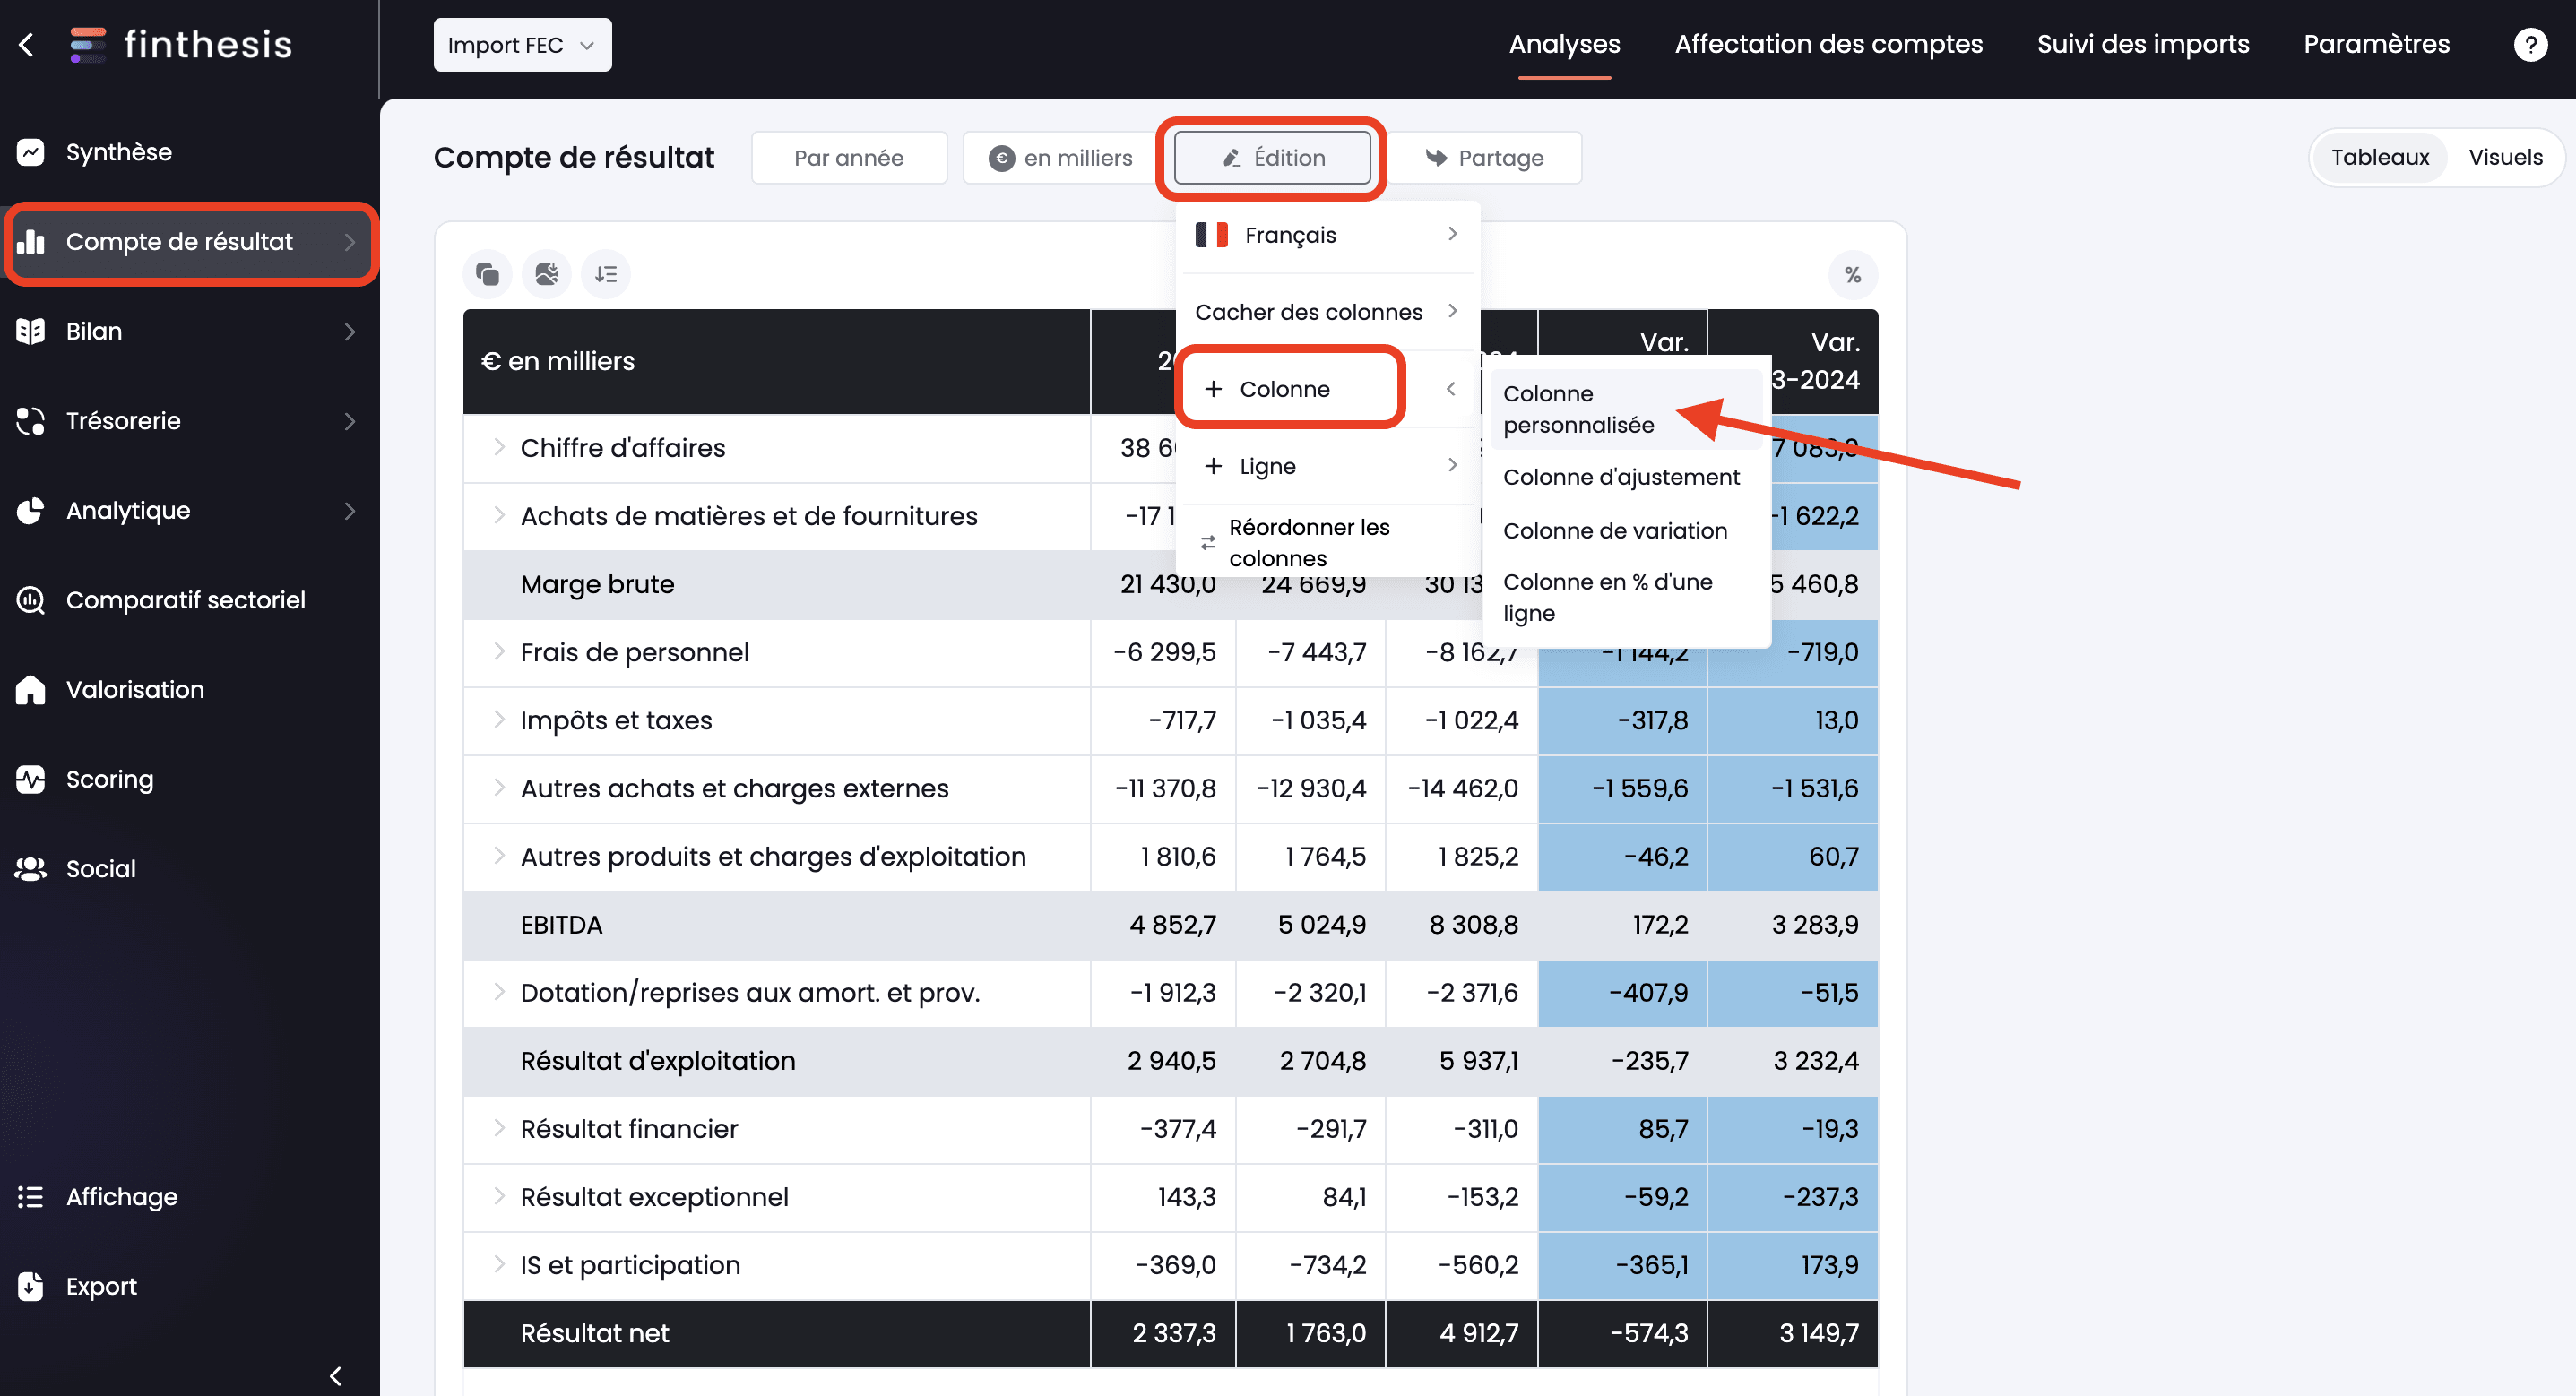Click the Résultat net 2024 value cell

1478,1333
